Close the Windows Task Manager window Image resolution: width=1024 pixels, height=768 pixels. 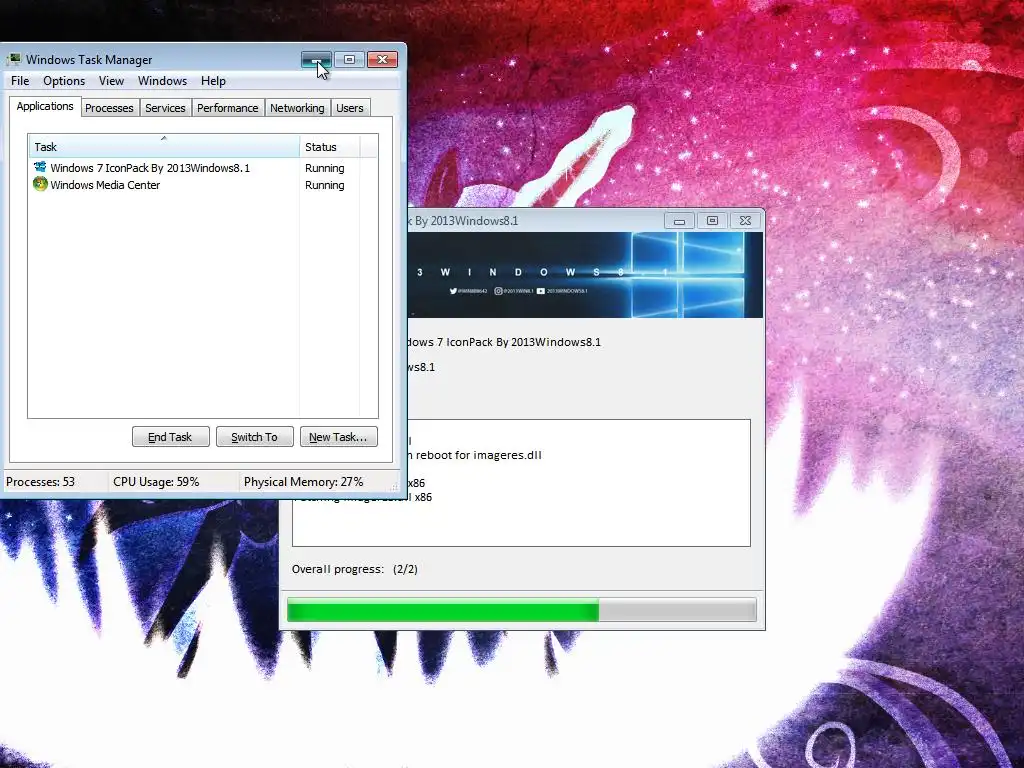(382, 60)
